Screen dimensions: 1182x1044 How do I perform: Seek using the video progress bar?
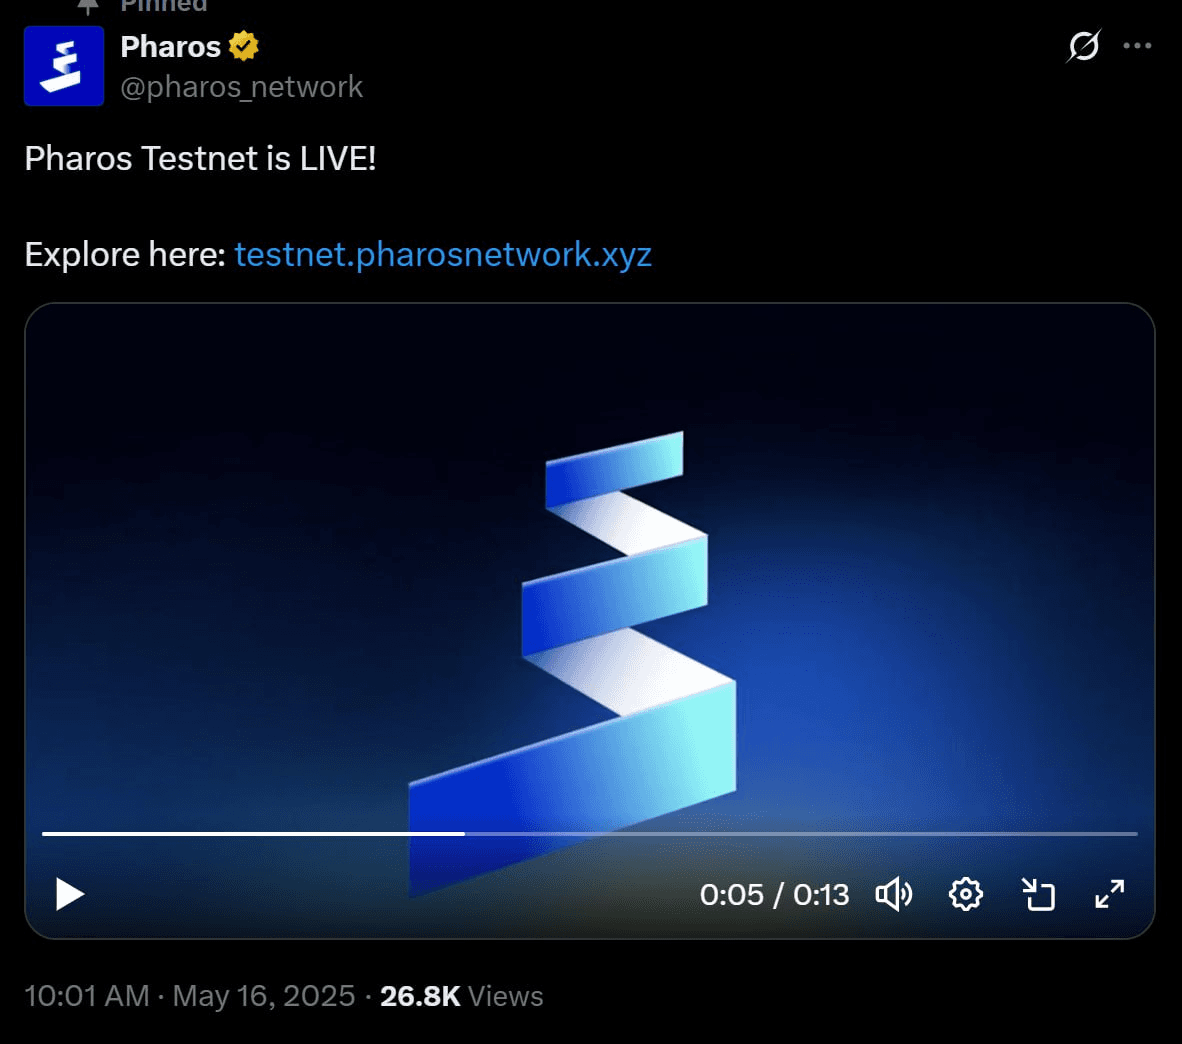click(589, 834)
